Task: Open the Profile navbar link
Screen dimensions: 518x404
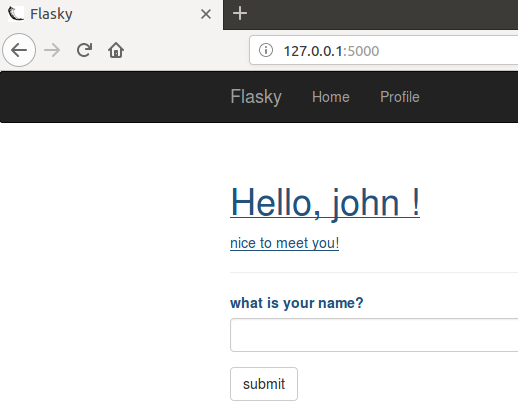Action: point(400,97)
